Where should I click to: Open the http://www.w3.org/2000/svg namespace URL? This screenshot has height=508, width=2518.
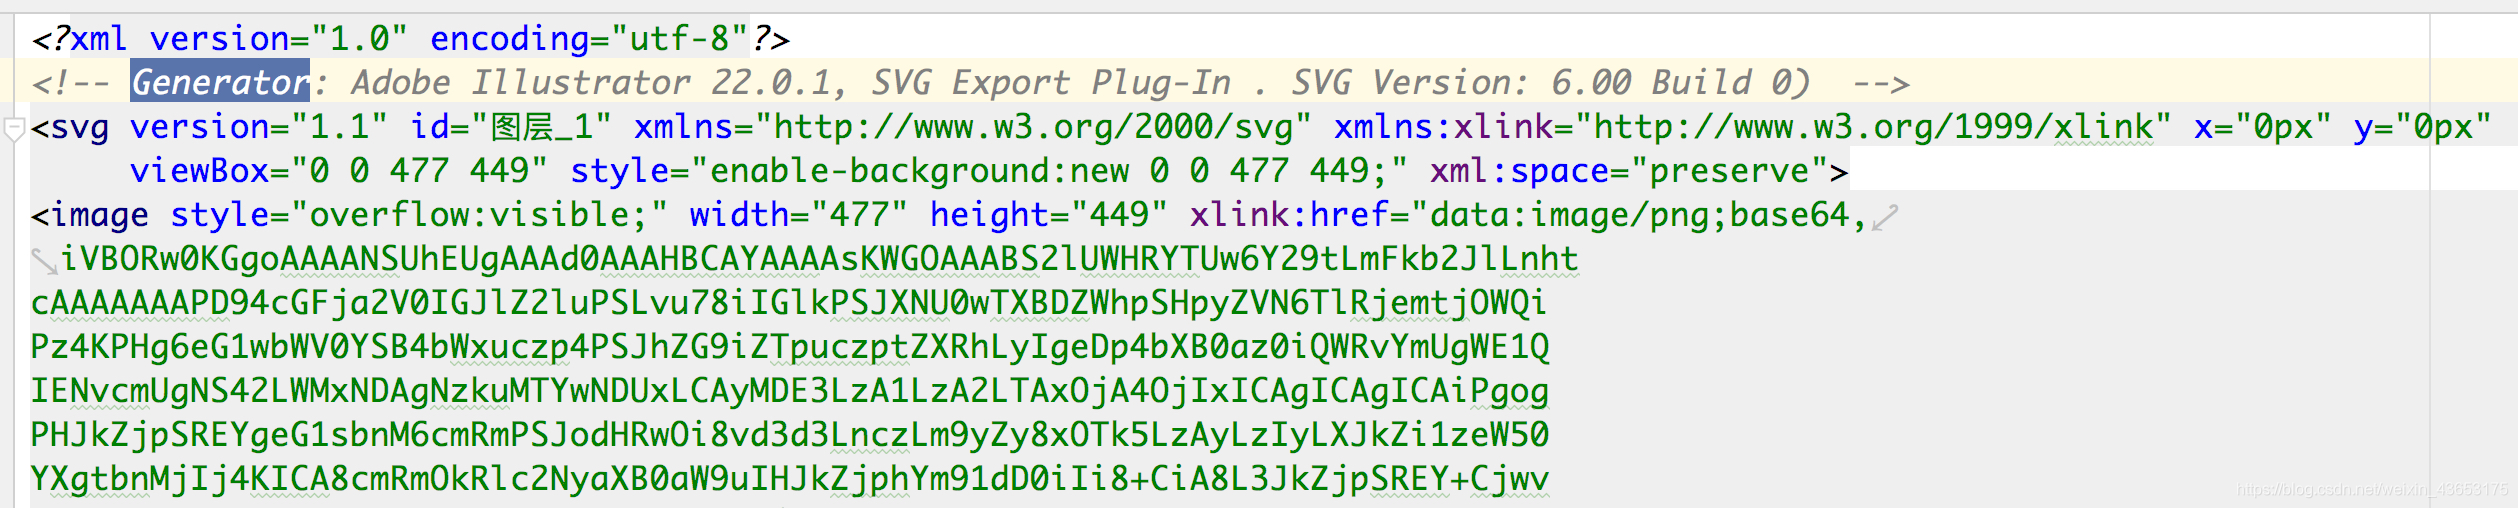tap(1033, 127)
